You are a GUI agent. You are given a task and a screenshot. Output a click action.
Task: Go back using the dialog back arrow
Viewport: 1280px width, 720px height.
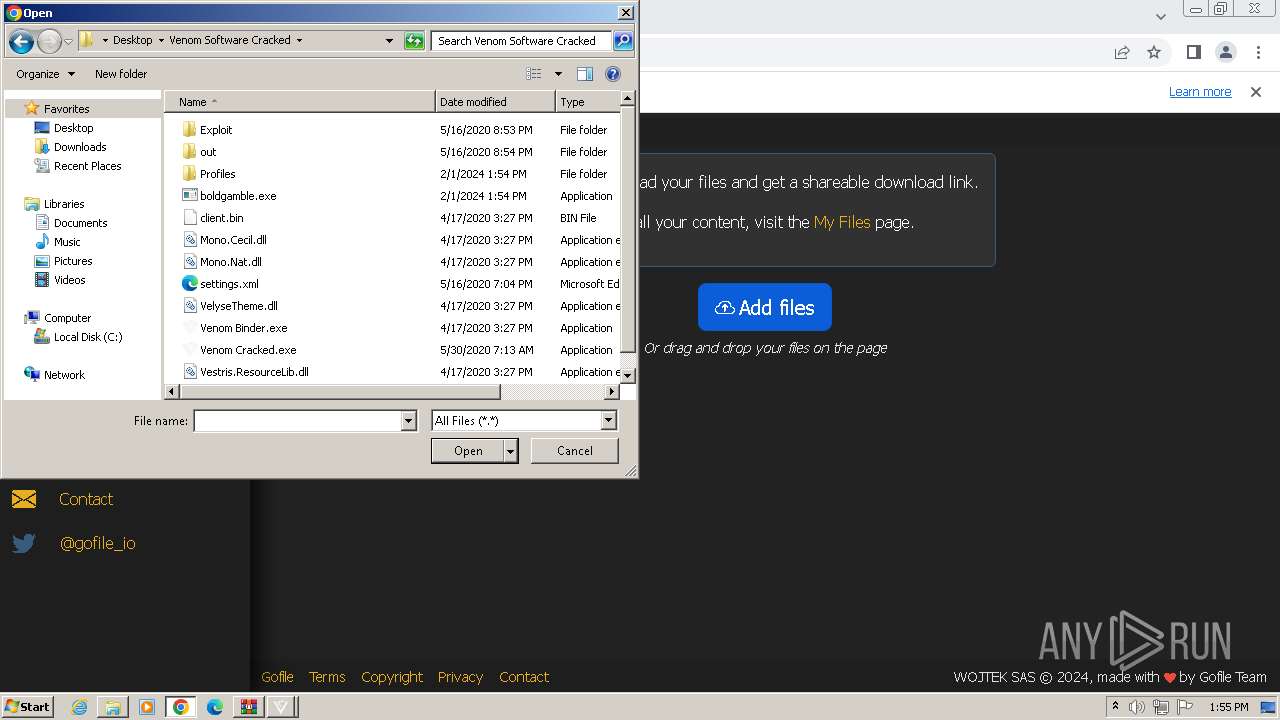(x=21, y=41)
